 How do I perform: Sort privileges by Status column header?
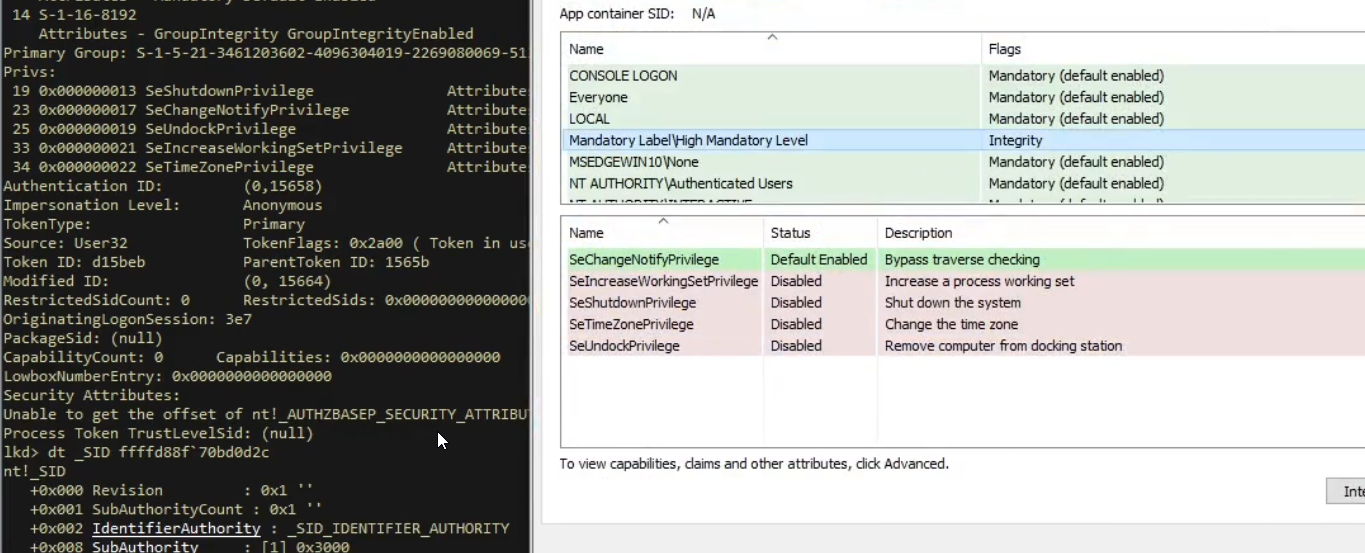click(x=820, y=233)
